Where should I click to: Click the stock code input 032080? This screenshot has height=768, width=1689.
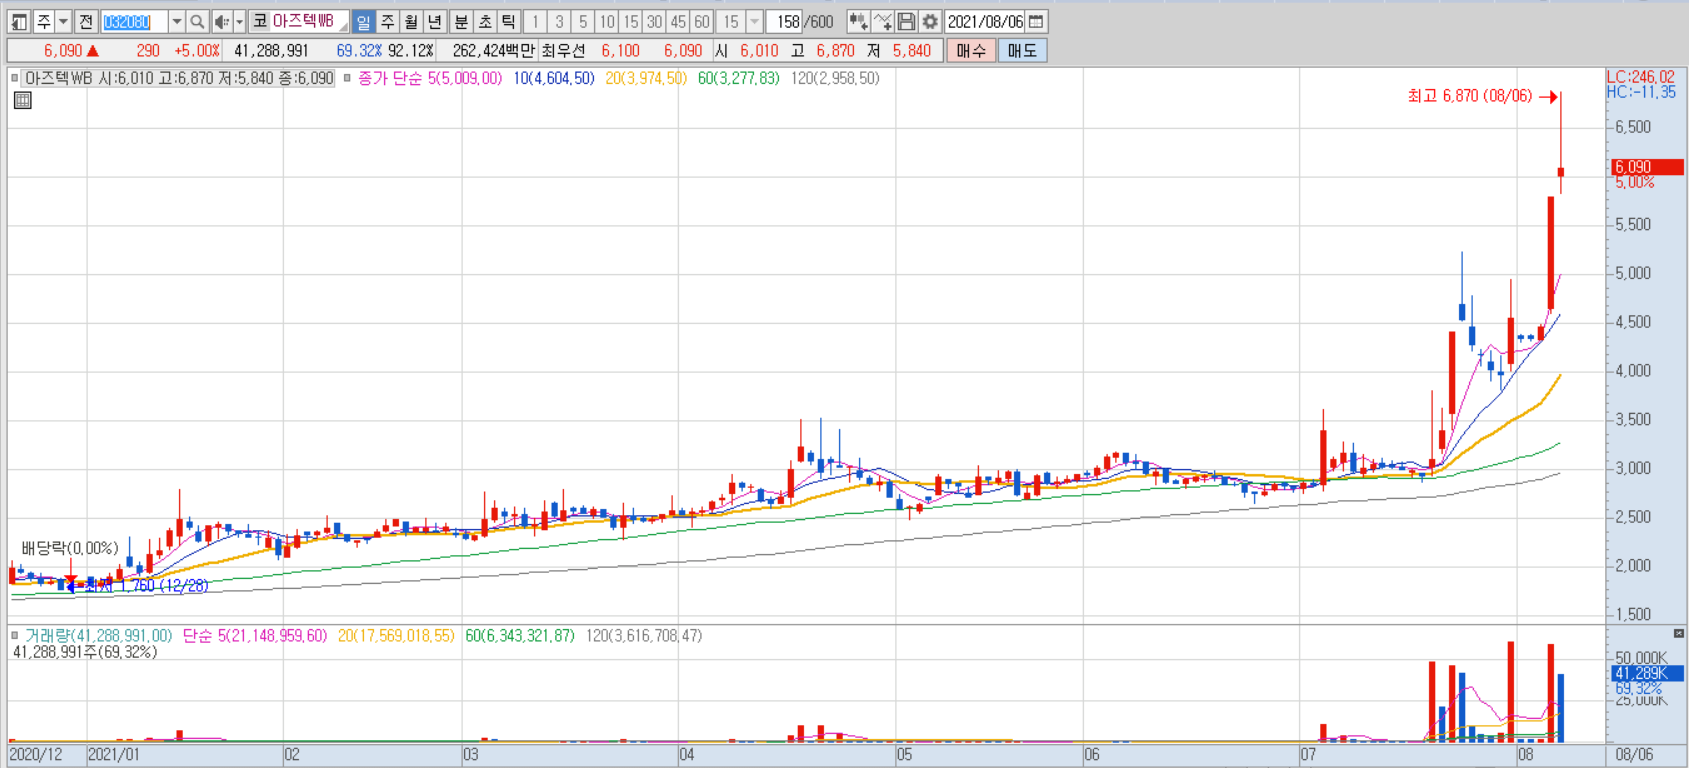134,21
